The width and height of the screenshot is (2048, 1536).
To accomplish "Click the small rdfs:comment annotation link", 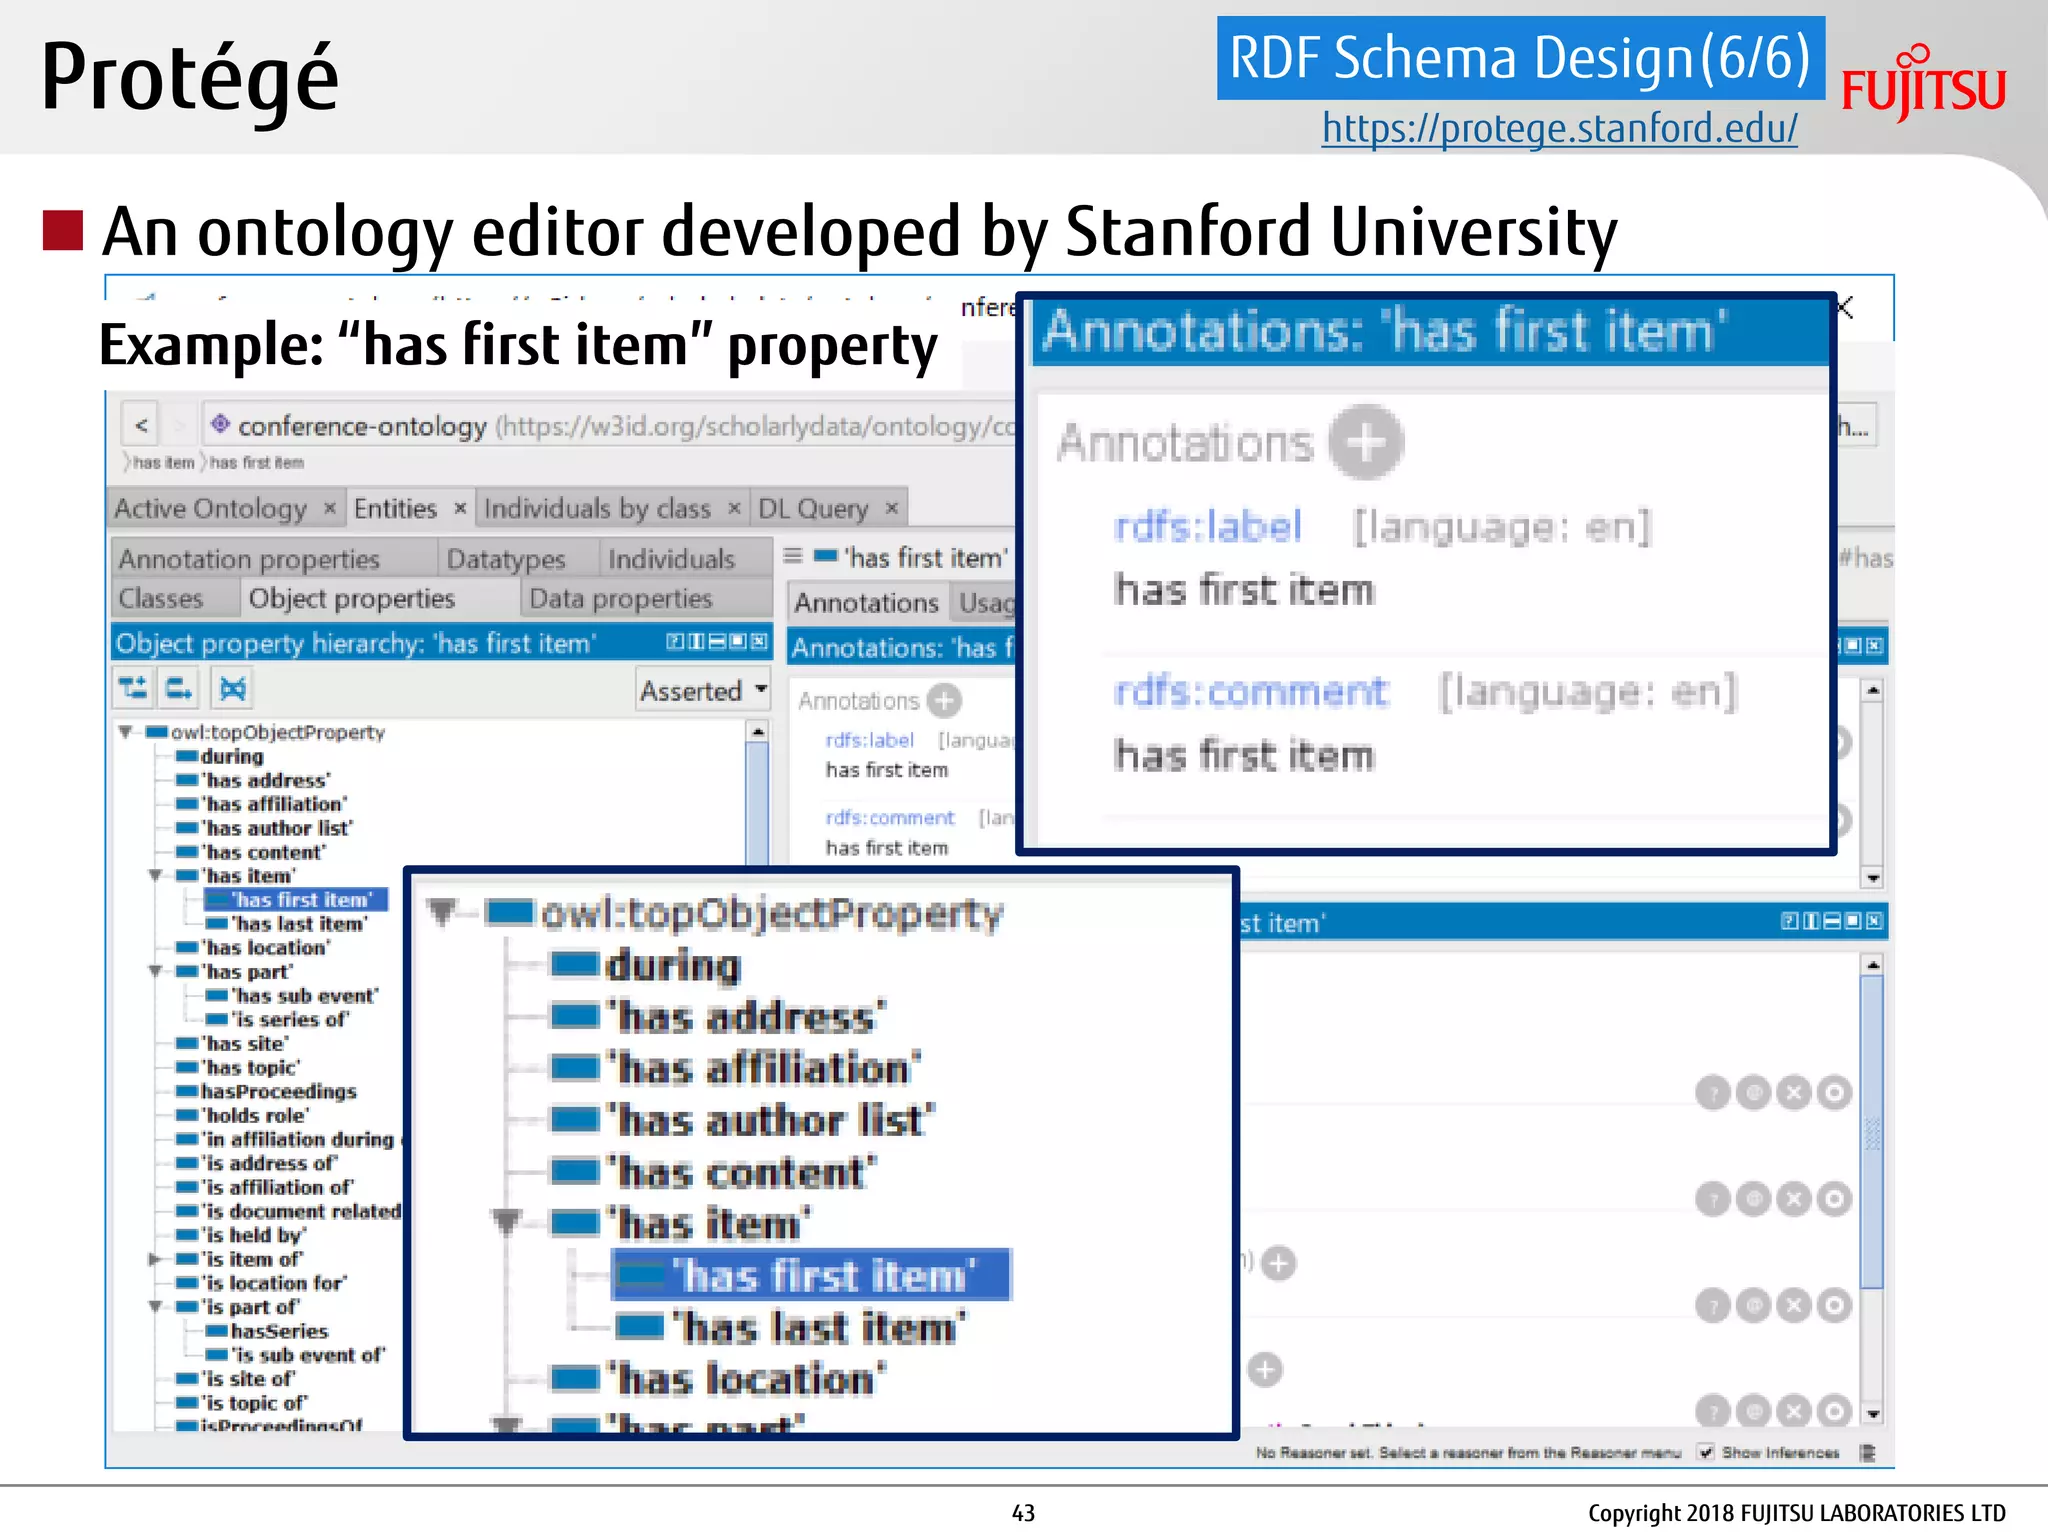I will pyautogui.click(x=890, y=817).
